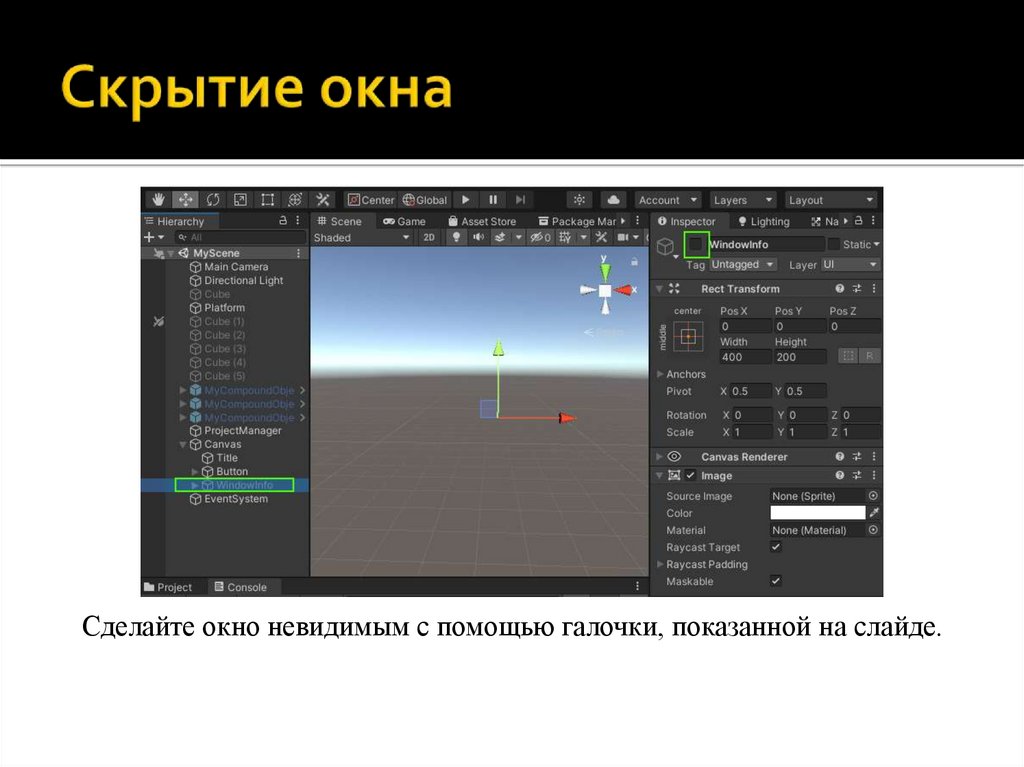Viewport: 1024px width, 767px height.
Task: Select the Scene tab
Action: pyautogui.click(x=339, y=221)
